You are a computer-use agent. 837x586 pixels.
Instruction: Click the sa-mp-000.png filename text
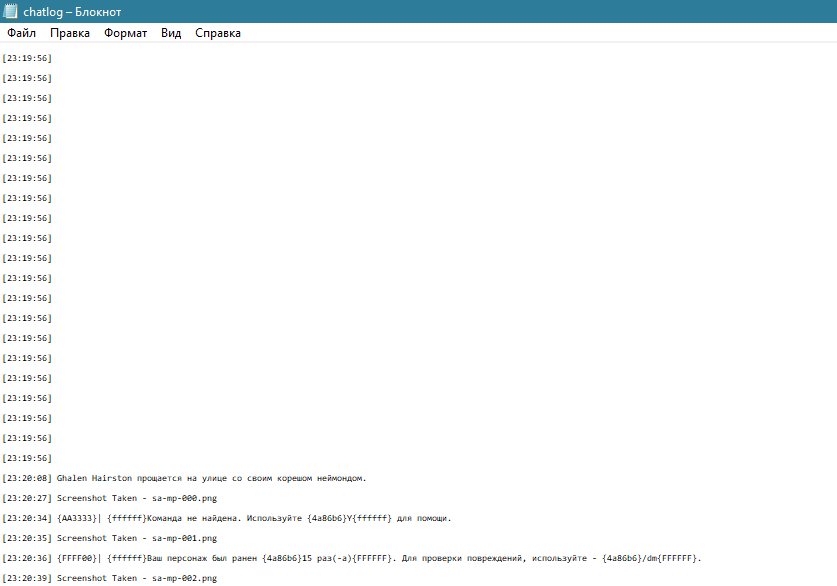click(x=184, y=498)
